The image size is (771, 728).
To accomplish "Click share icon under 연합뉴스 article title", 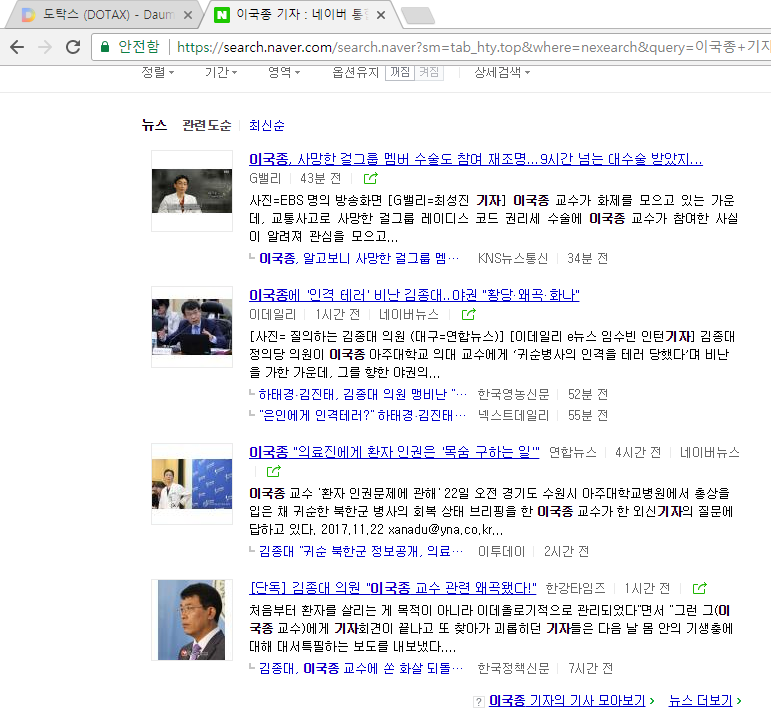I will pyautogui.click(x=274, y=471).
